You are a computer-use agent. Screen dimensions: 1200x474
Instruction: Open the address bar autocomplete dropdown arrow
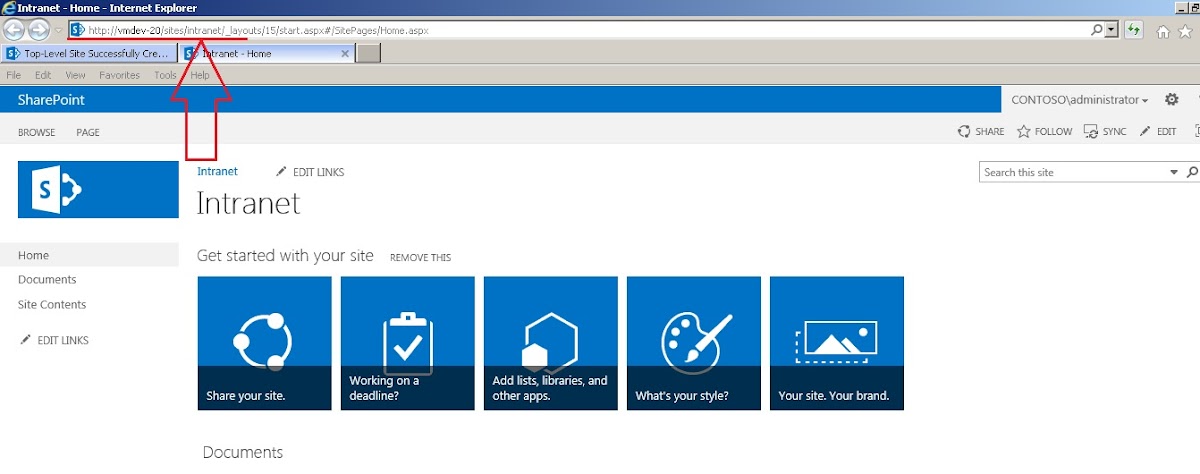1112,31
